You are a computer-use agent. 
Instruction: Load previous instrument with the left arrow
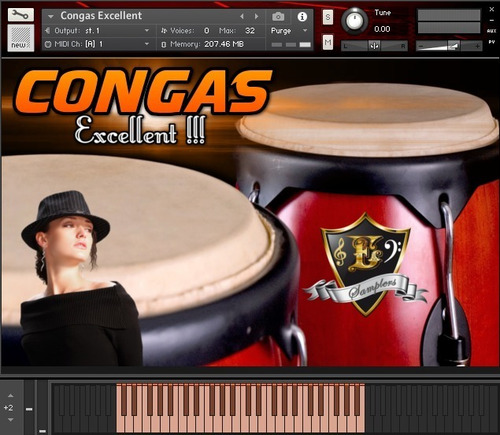(x=242, y=16)
